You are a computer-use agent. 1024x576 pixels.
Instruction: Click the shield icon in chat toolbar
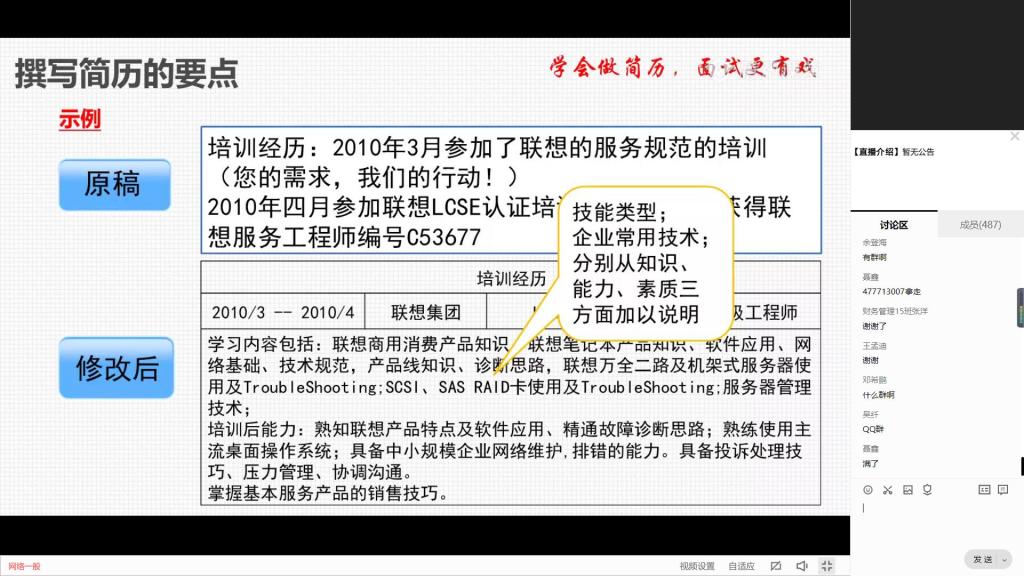point(927,490)
